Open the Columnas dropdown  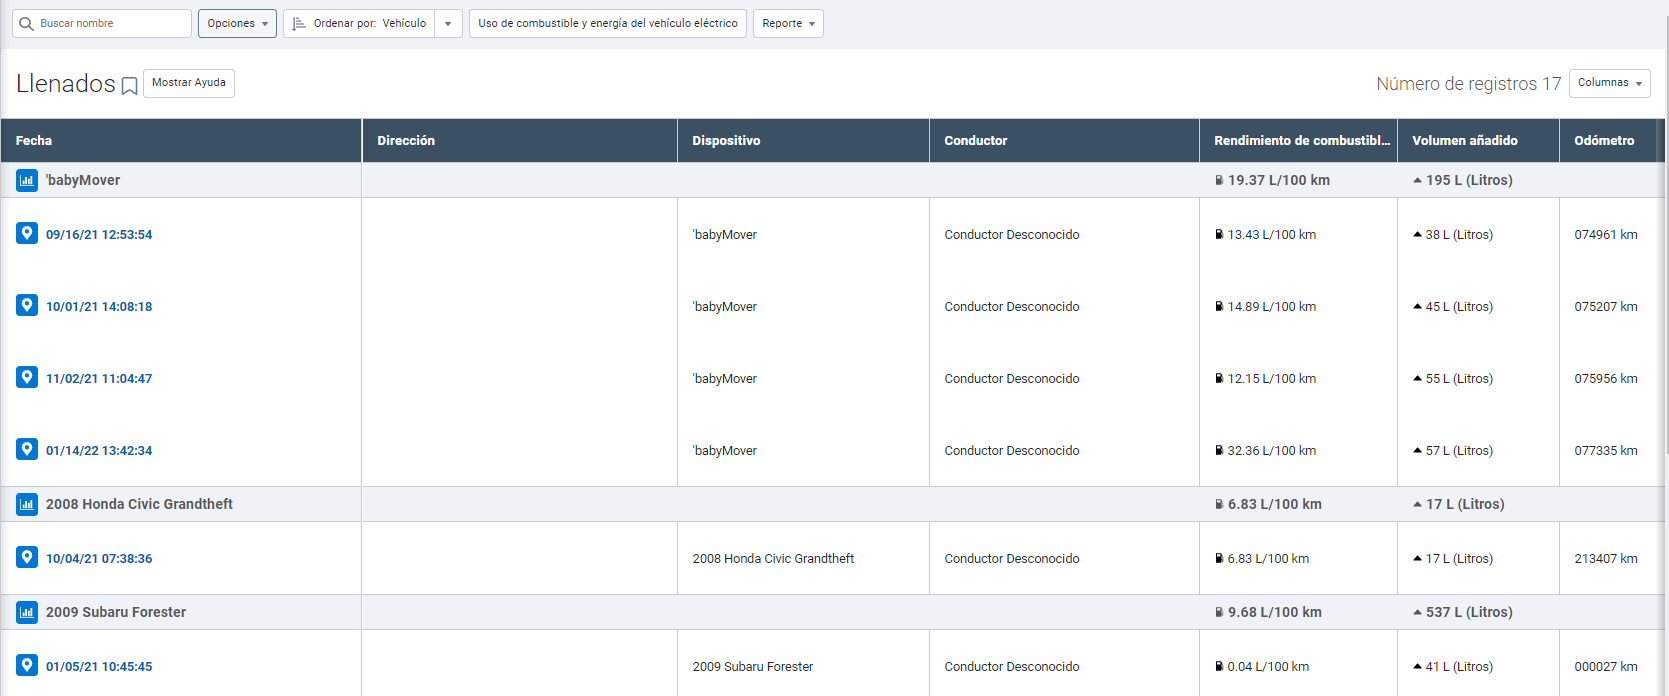click(x=1609, y=83)
